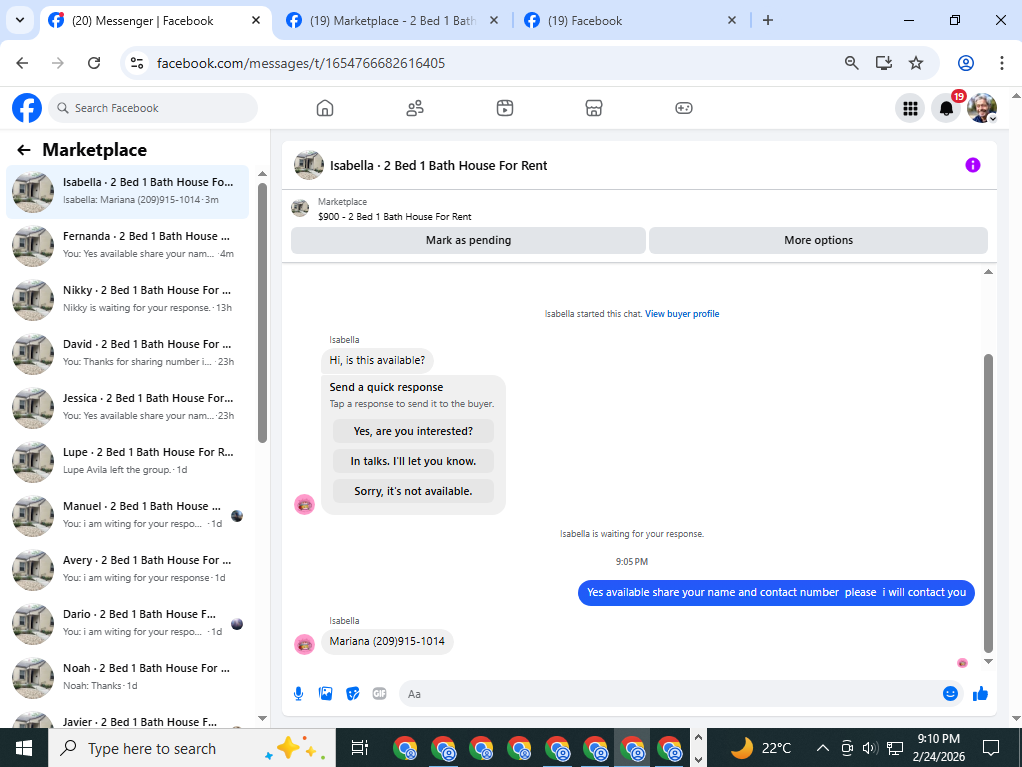Open the Isabella conversation in the list

[x=128, y=192]
